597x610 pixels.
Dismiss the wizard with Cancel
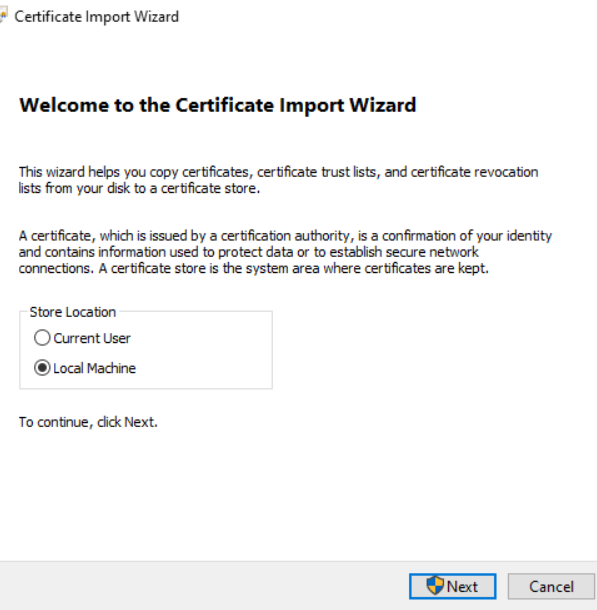pyautogui.click(x=551, y=586)
